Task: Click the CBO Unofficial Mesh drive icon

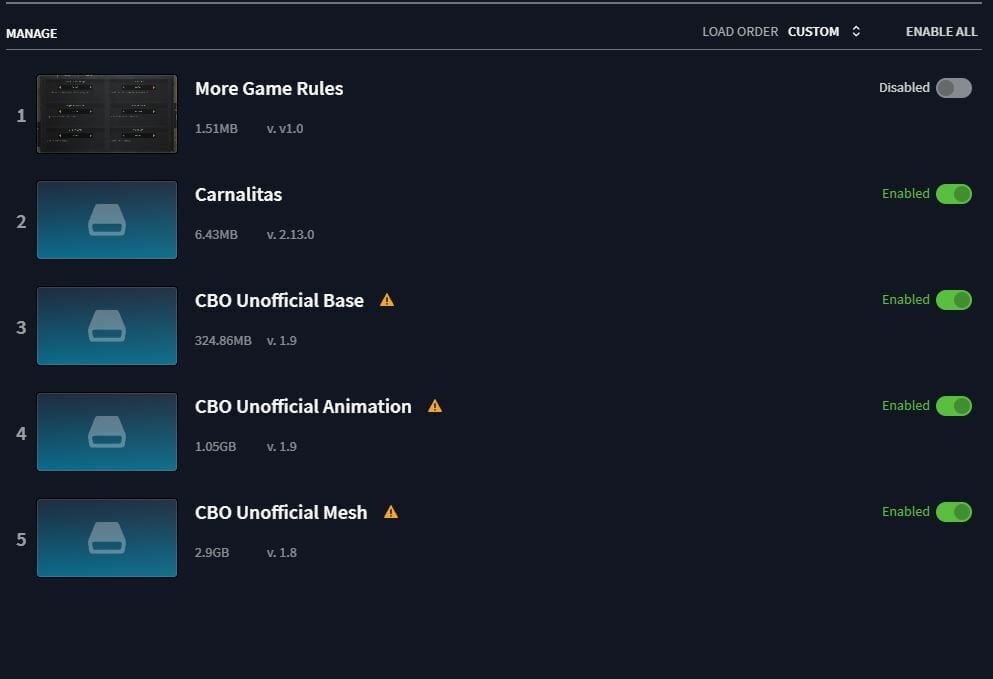Action: click(x=107, y=538)
